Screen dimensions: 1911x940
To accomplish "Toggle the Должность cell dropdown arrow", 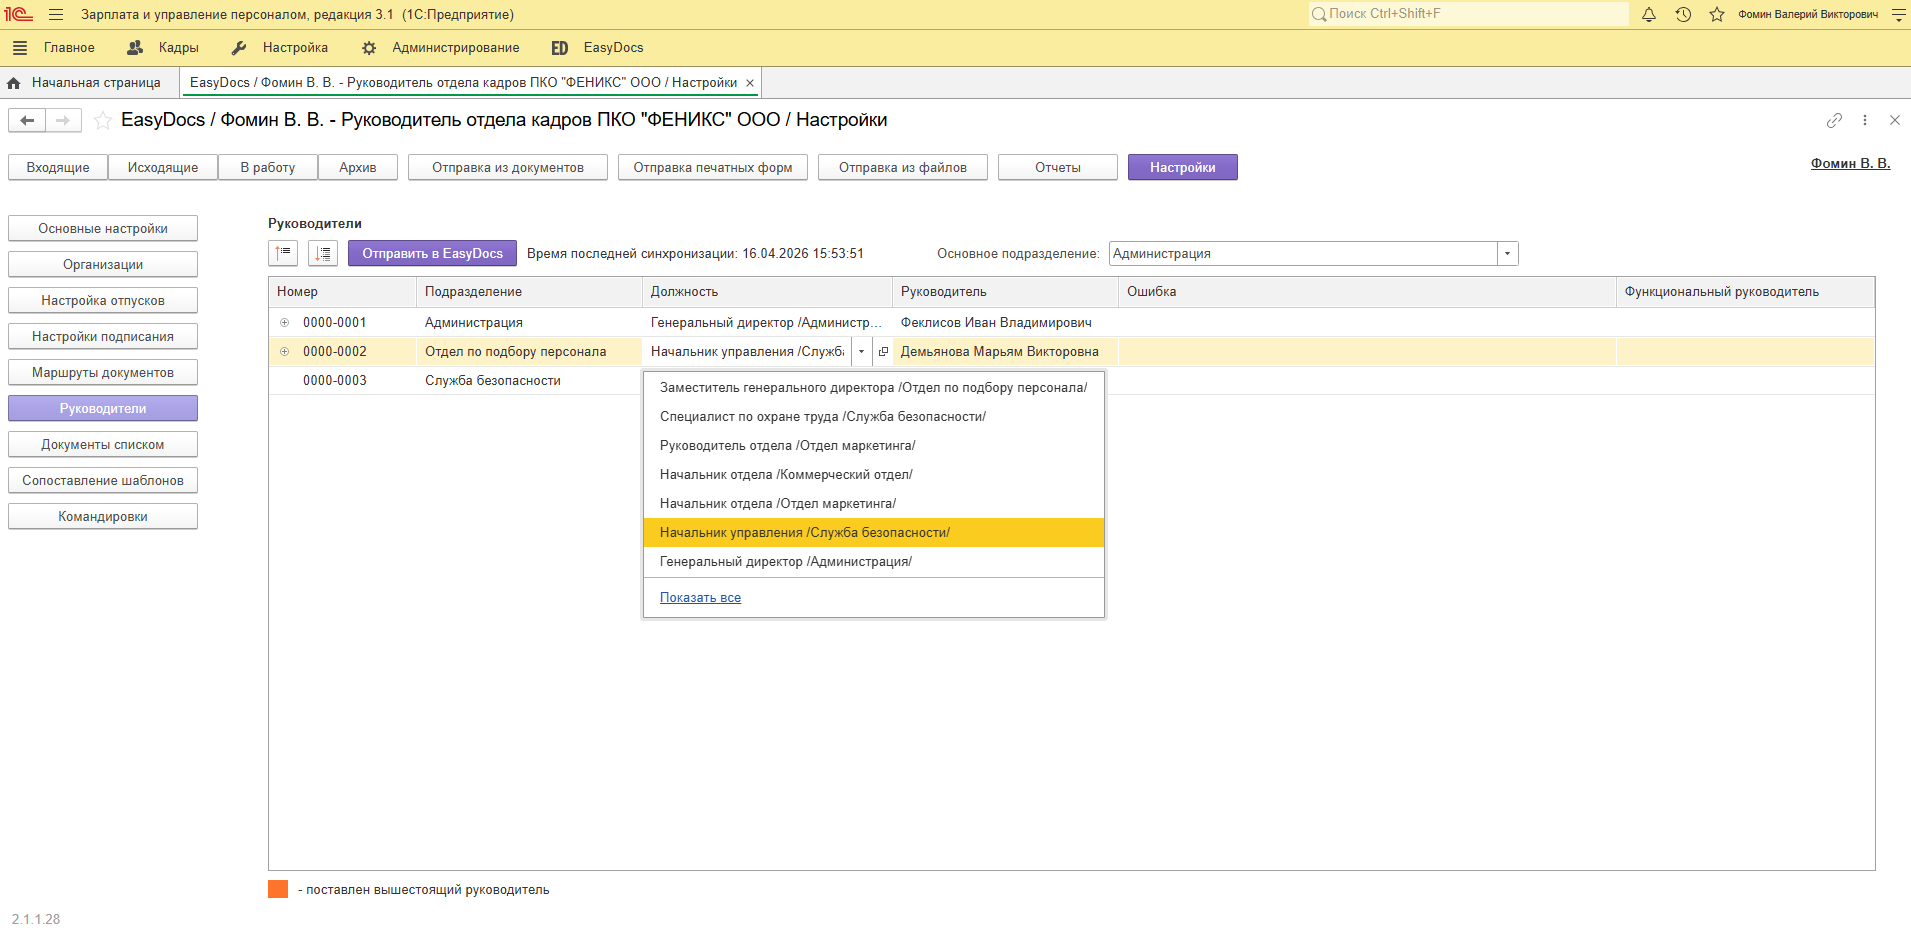I will click(861, 352).
